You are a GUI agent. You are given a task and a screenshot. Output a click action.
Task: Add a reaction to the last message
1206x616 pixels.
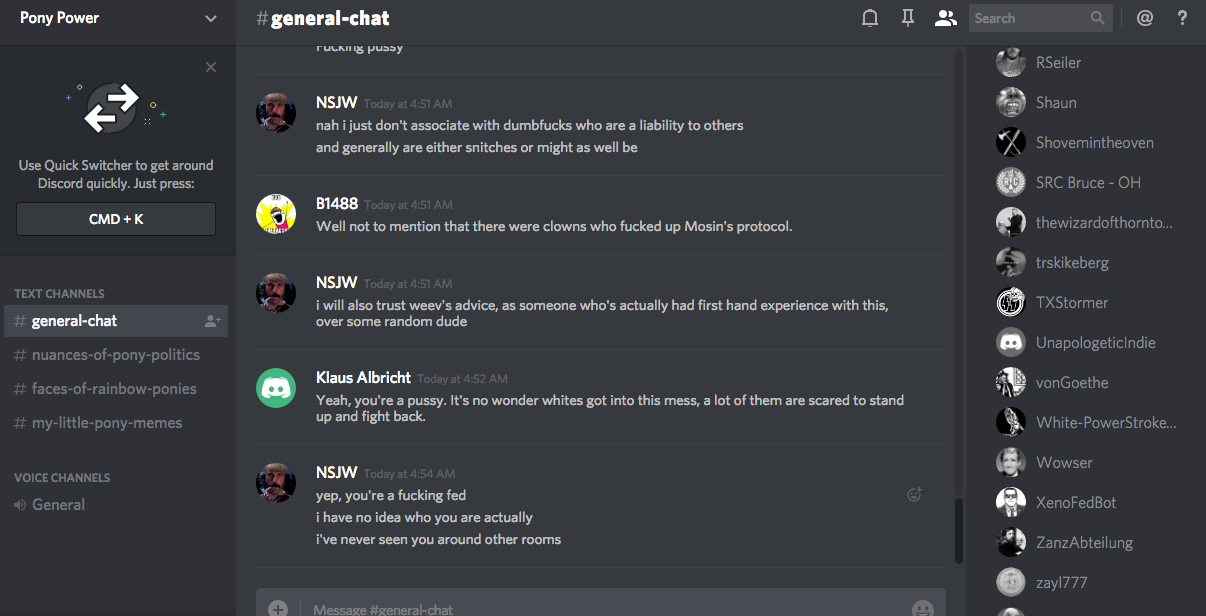tap(914, 494)
